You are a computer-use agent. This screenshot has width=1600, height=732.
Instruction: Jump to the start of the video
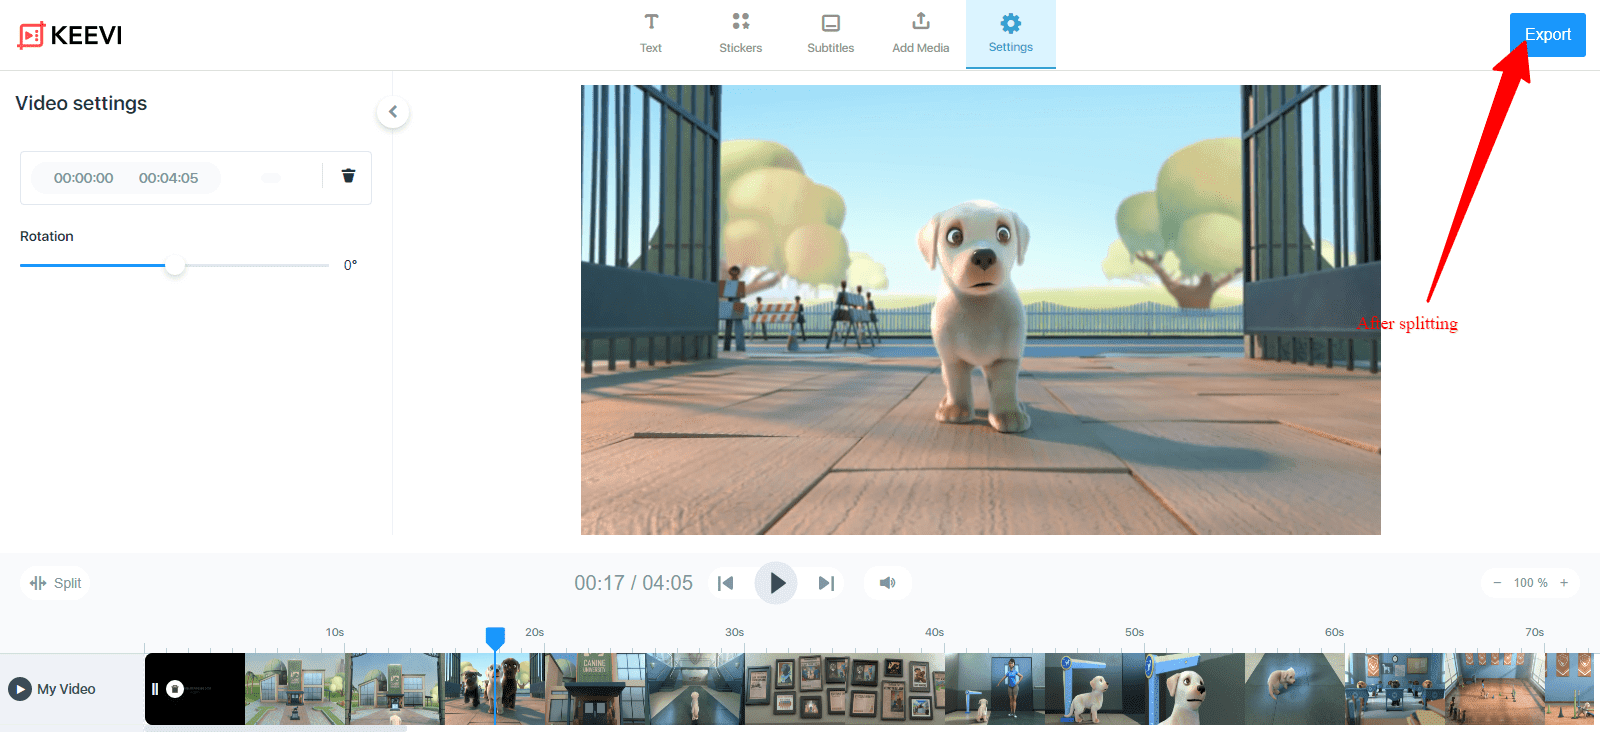726,583
